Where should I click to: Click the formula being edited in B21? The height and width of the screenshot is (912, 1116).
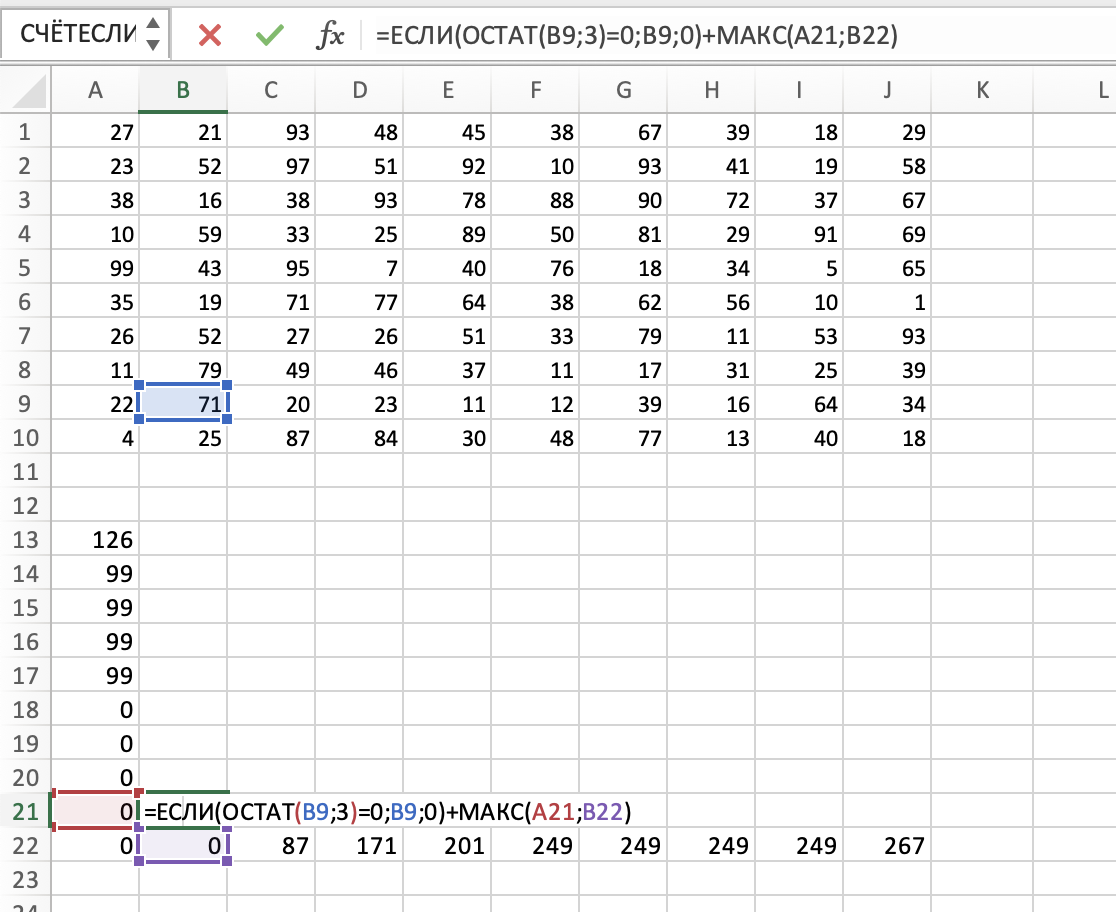click(390, 811)
